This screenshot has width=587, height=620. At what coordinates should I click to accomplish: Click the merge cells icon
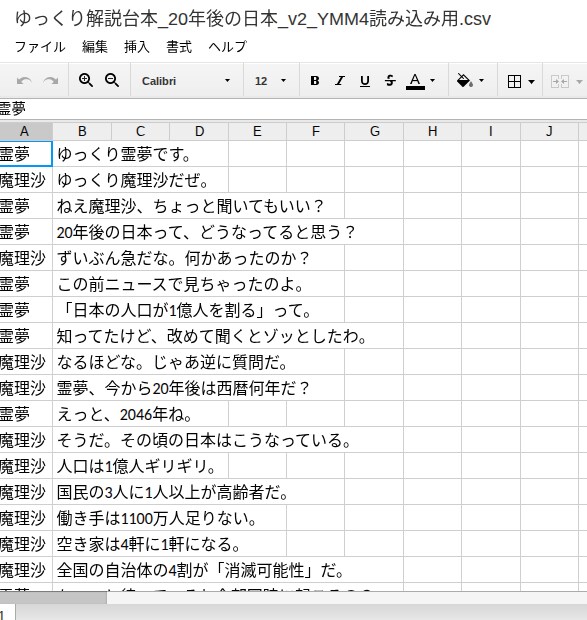pos(560,82)
